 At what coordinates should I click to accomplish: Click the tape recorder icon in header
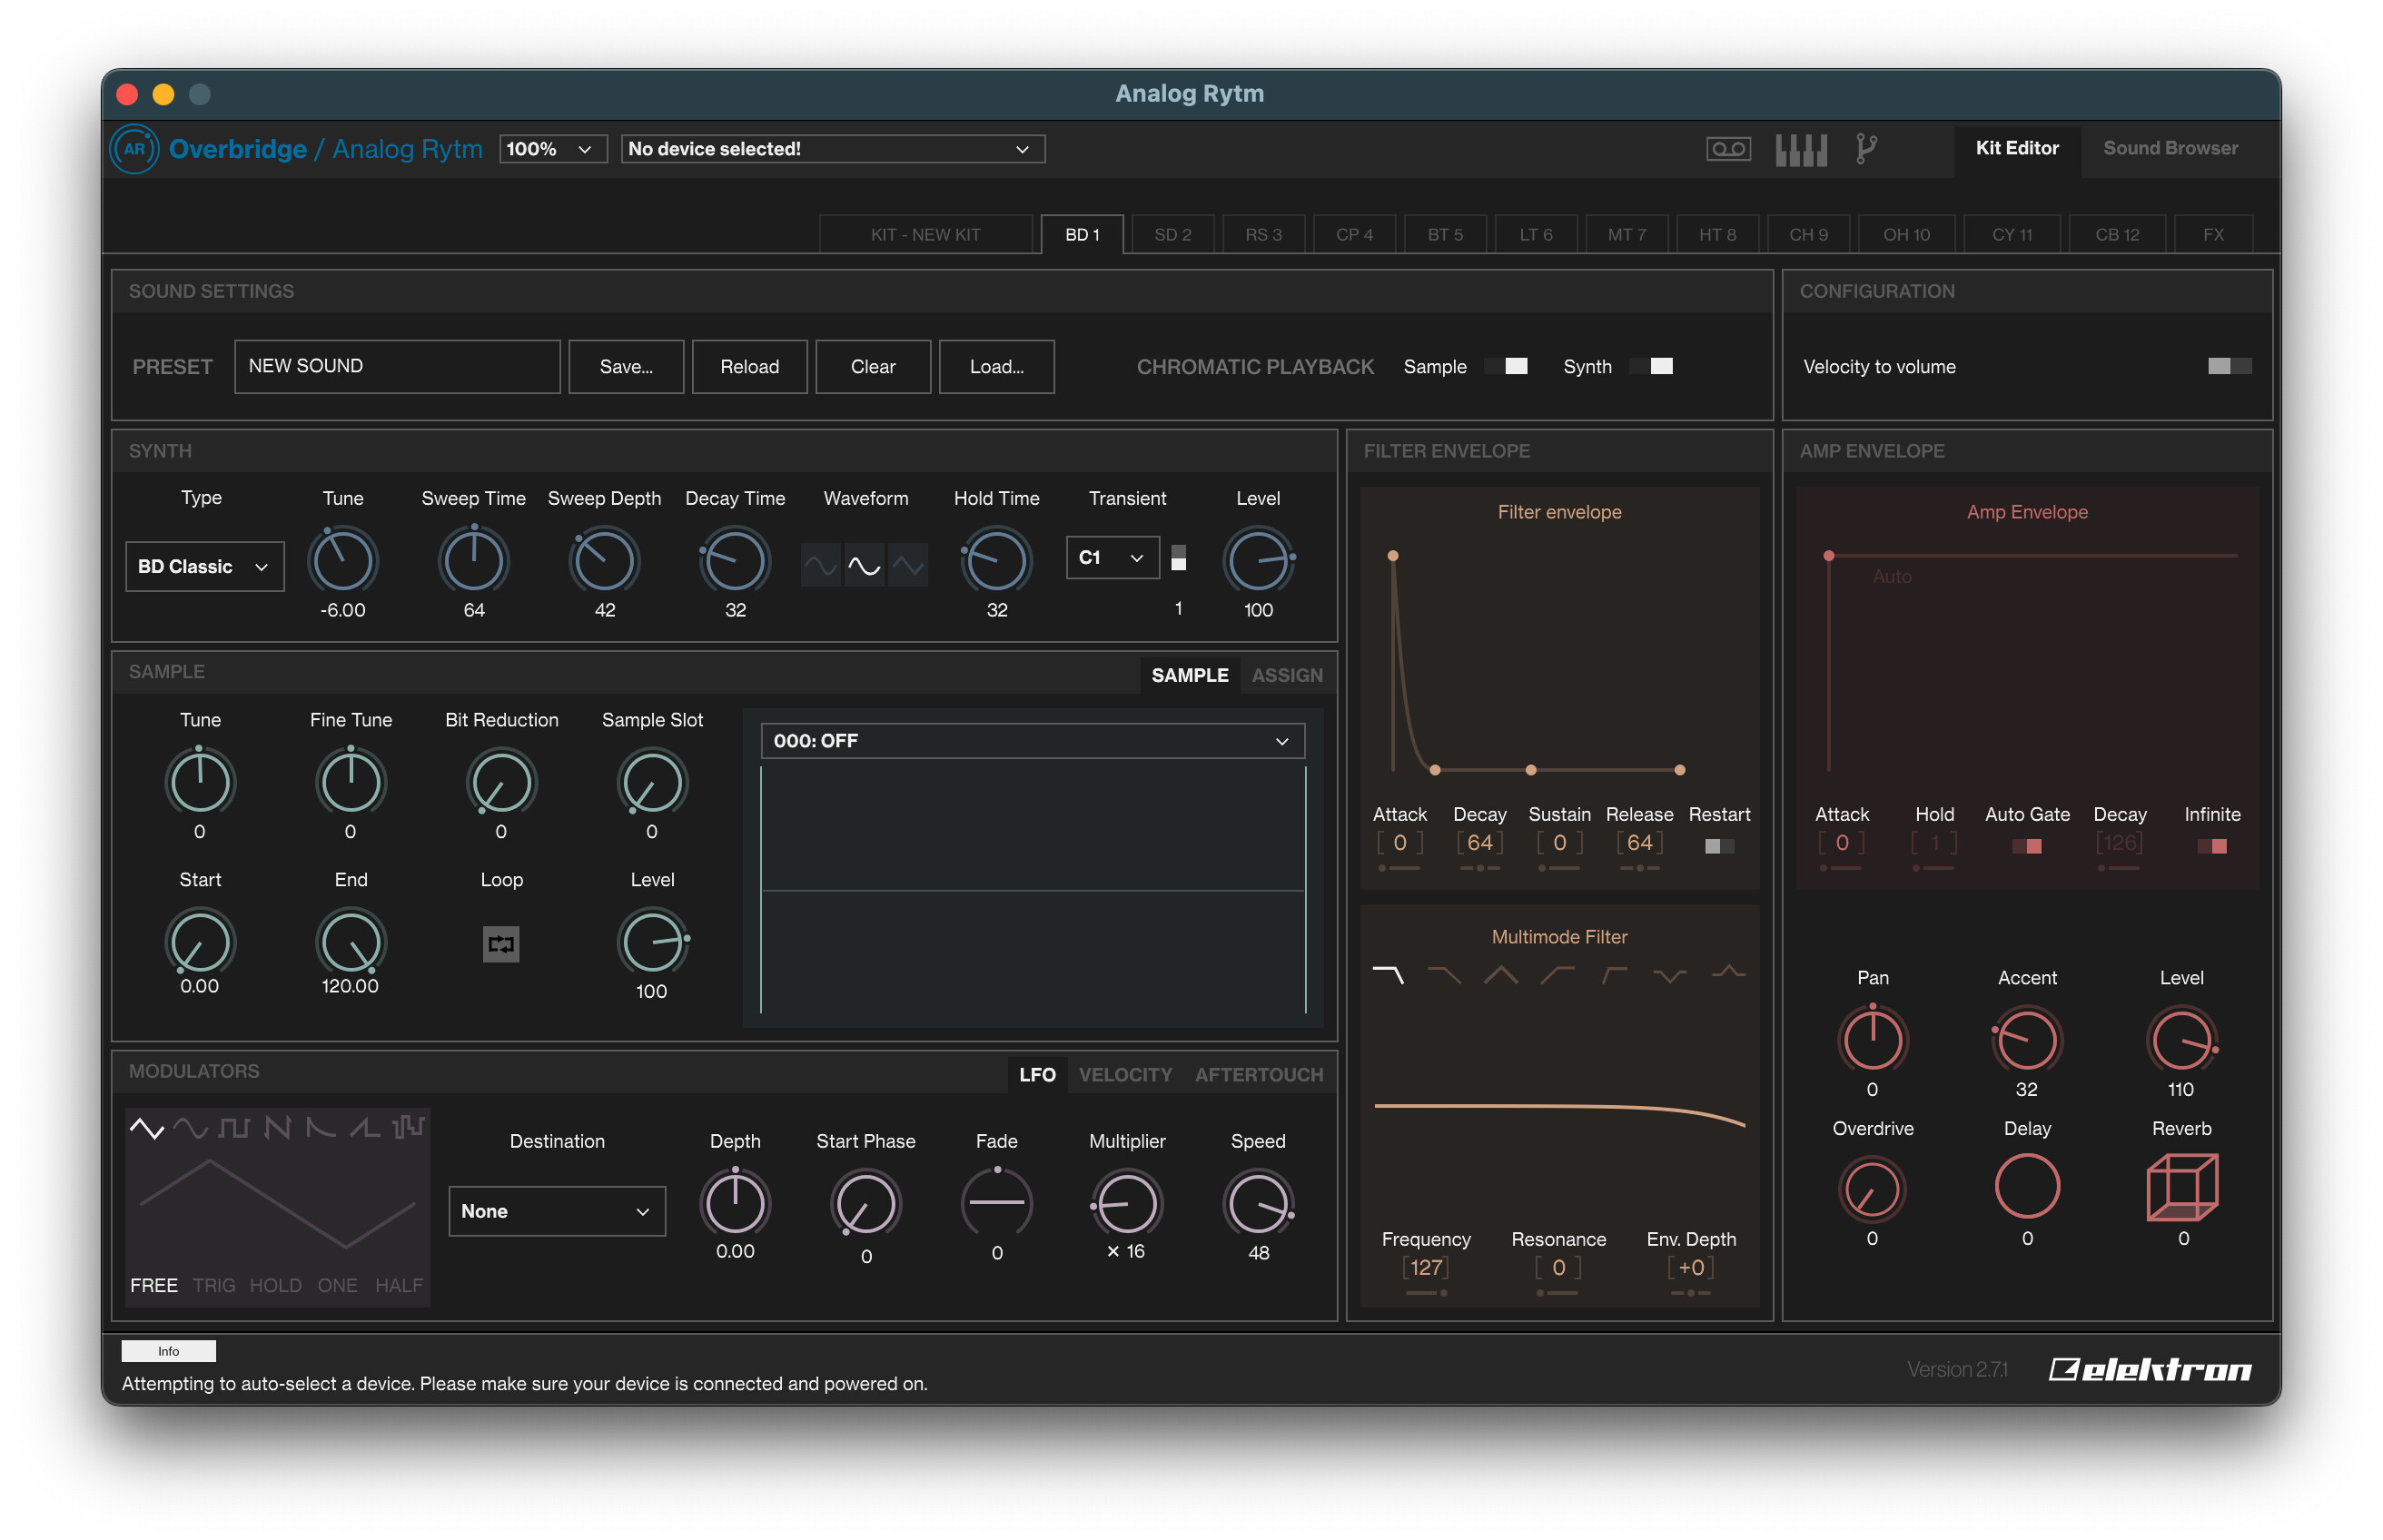click(x=1727, y=149)
